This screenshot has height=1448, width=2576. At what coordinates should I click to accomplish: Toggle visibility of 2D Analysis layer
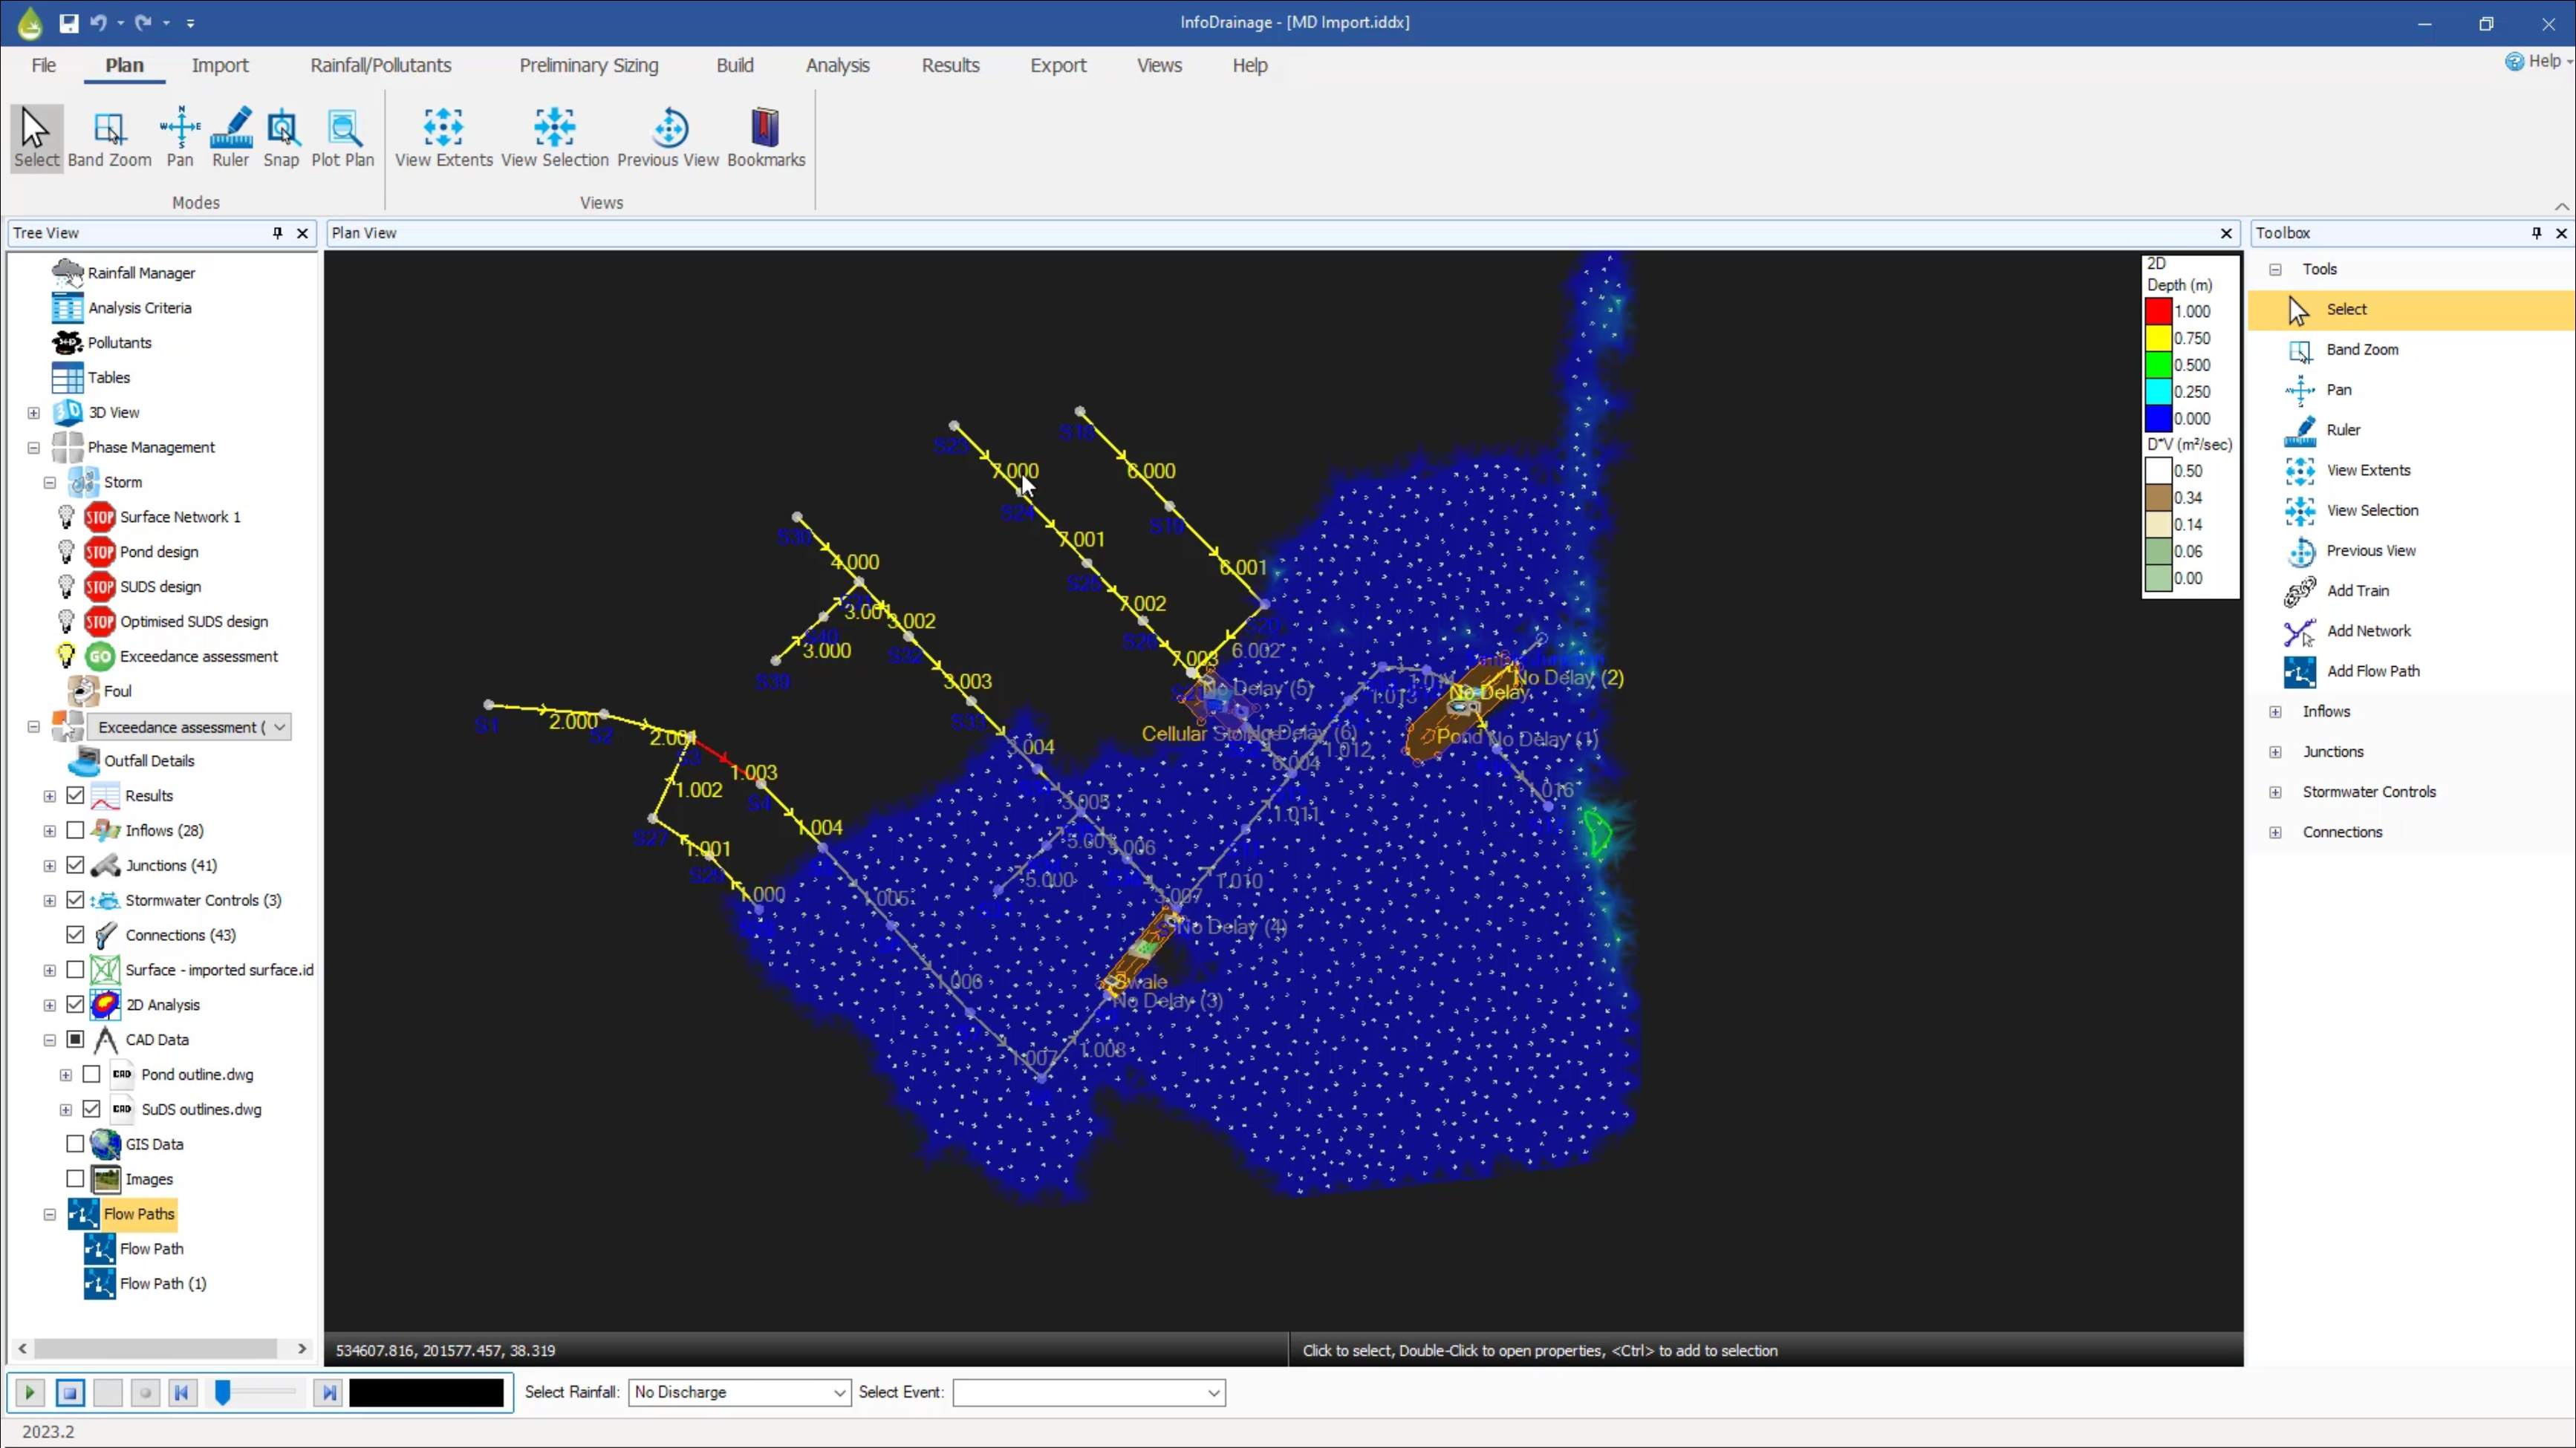pyautogui.click(x=76, y=1004)
